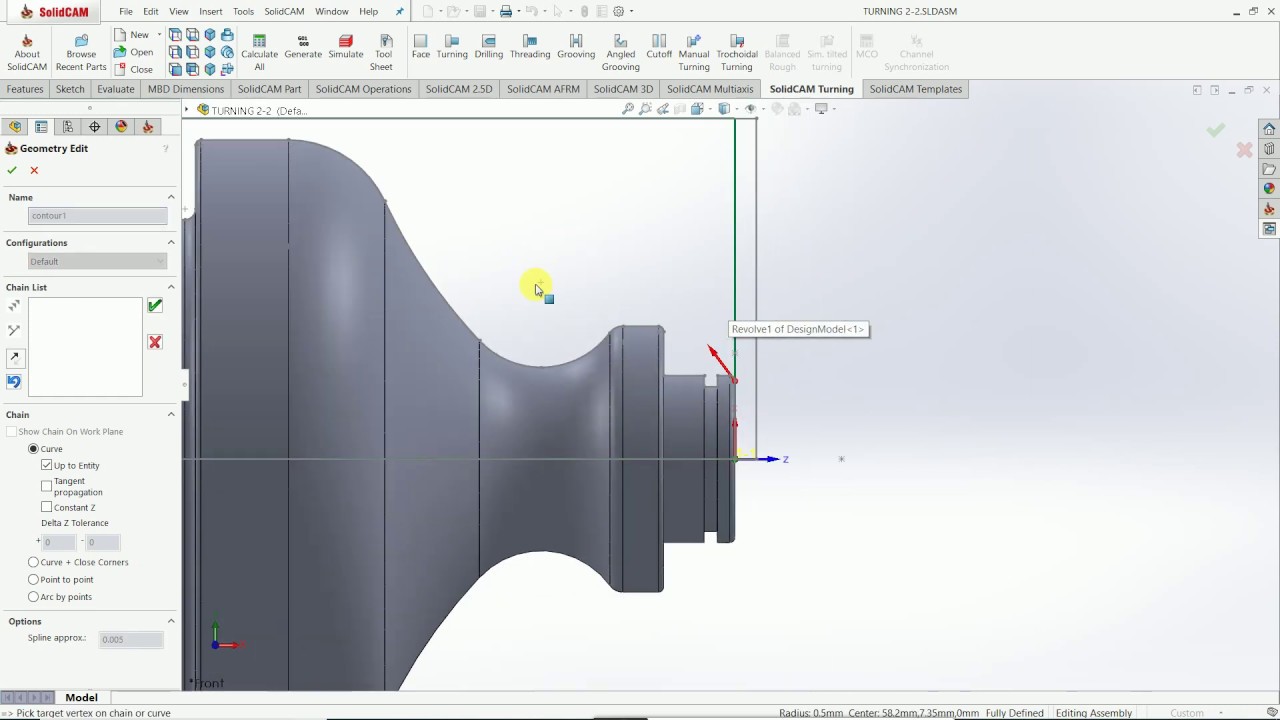Accept Geometry Edit with green checkmark
The height and width of the screenshot is (720, 1280).
point(12,170)
